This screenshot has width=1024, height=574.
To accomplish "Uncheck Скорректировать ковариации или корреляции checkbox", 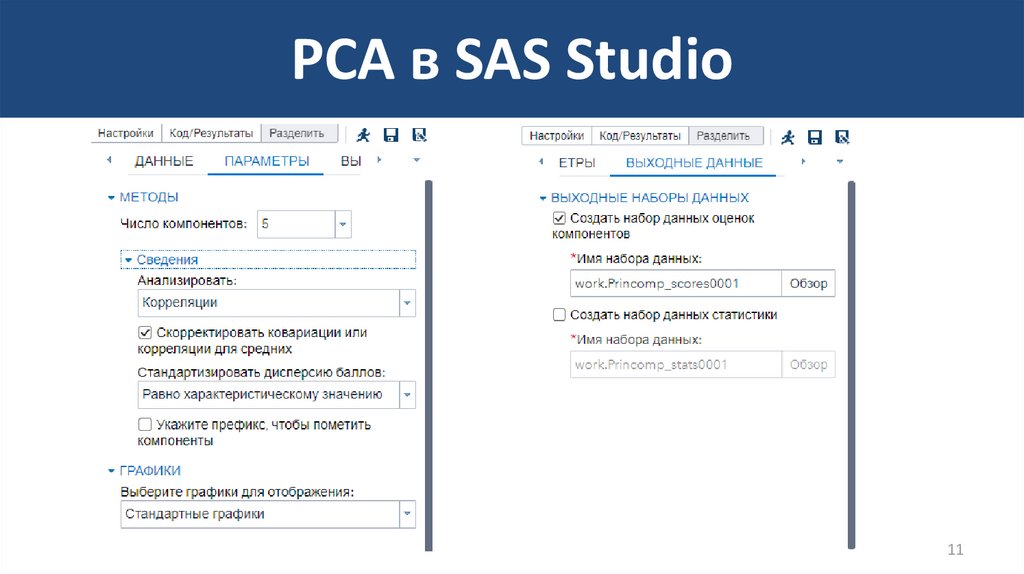I will (145, 333).
